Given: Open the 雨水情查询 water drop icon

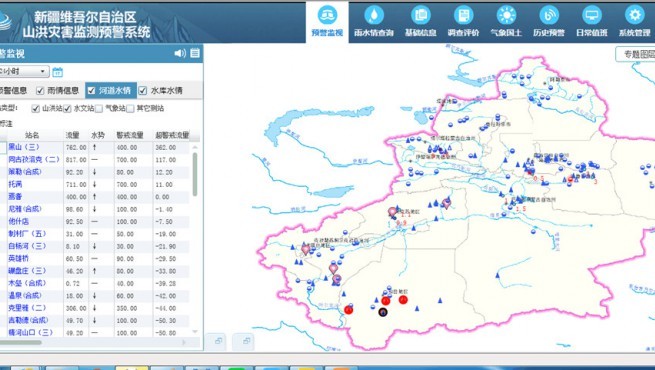Looking at the screenshot, I should (x=374, y=15).
